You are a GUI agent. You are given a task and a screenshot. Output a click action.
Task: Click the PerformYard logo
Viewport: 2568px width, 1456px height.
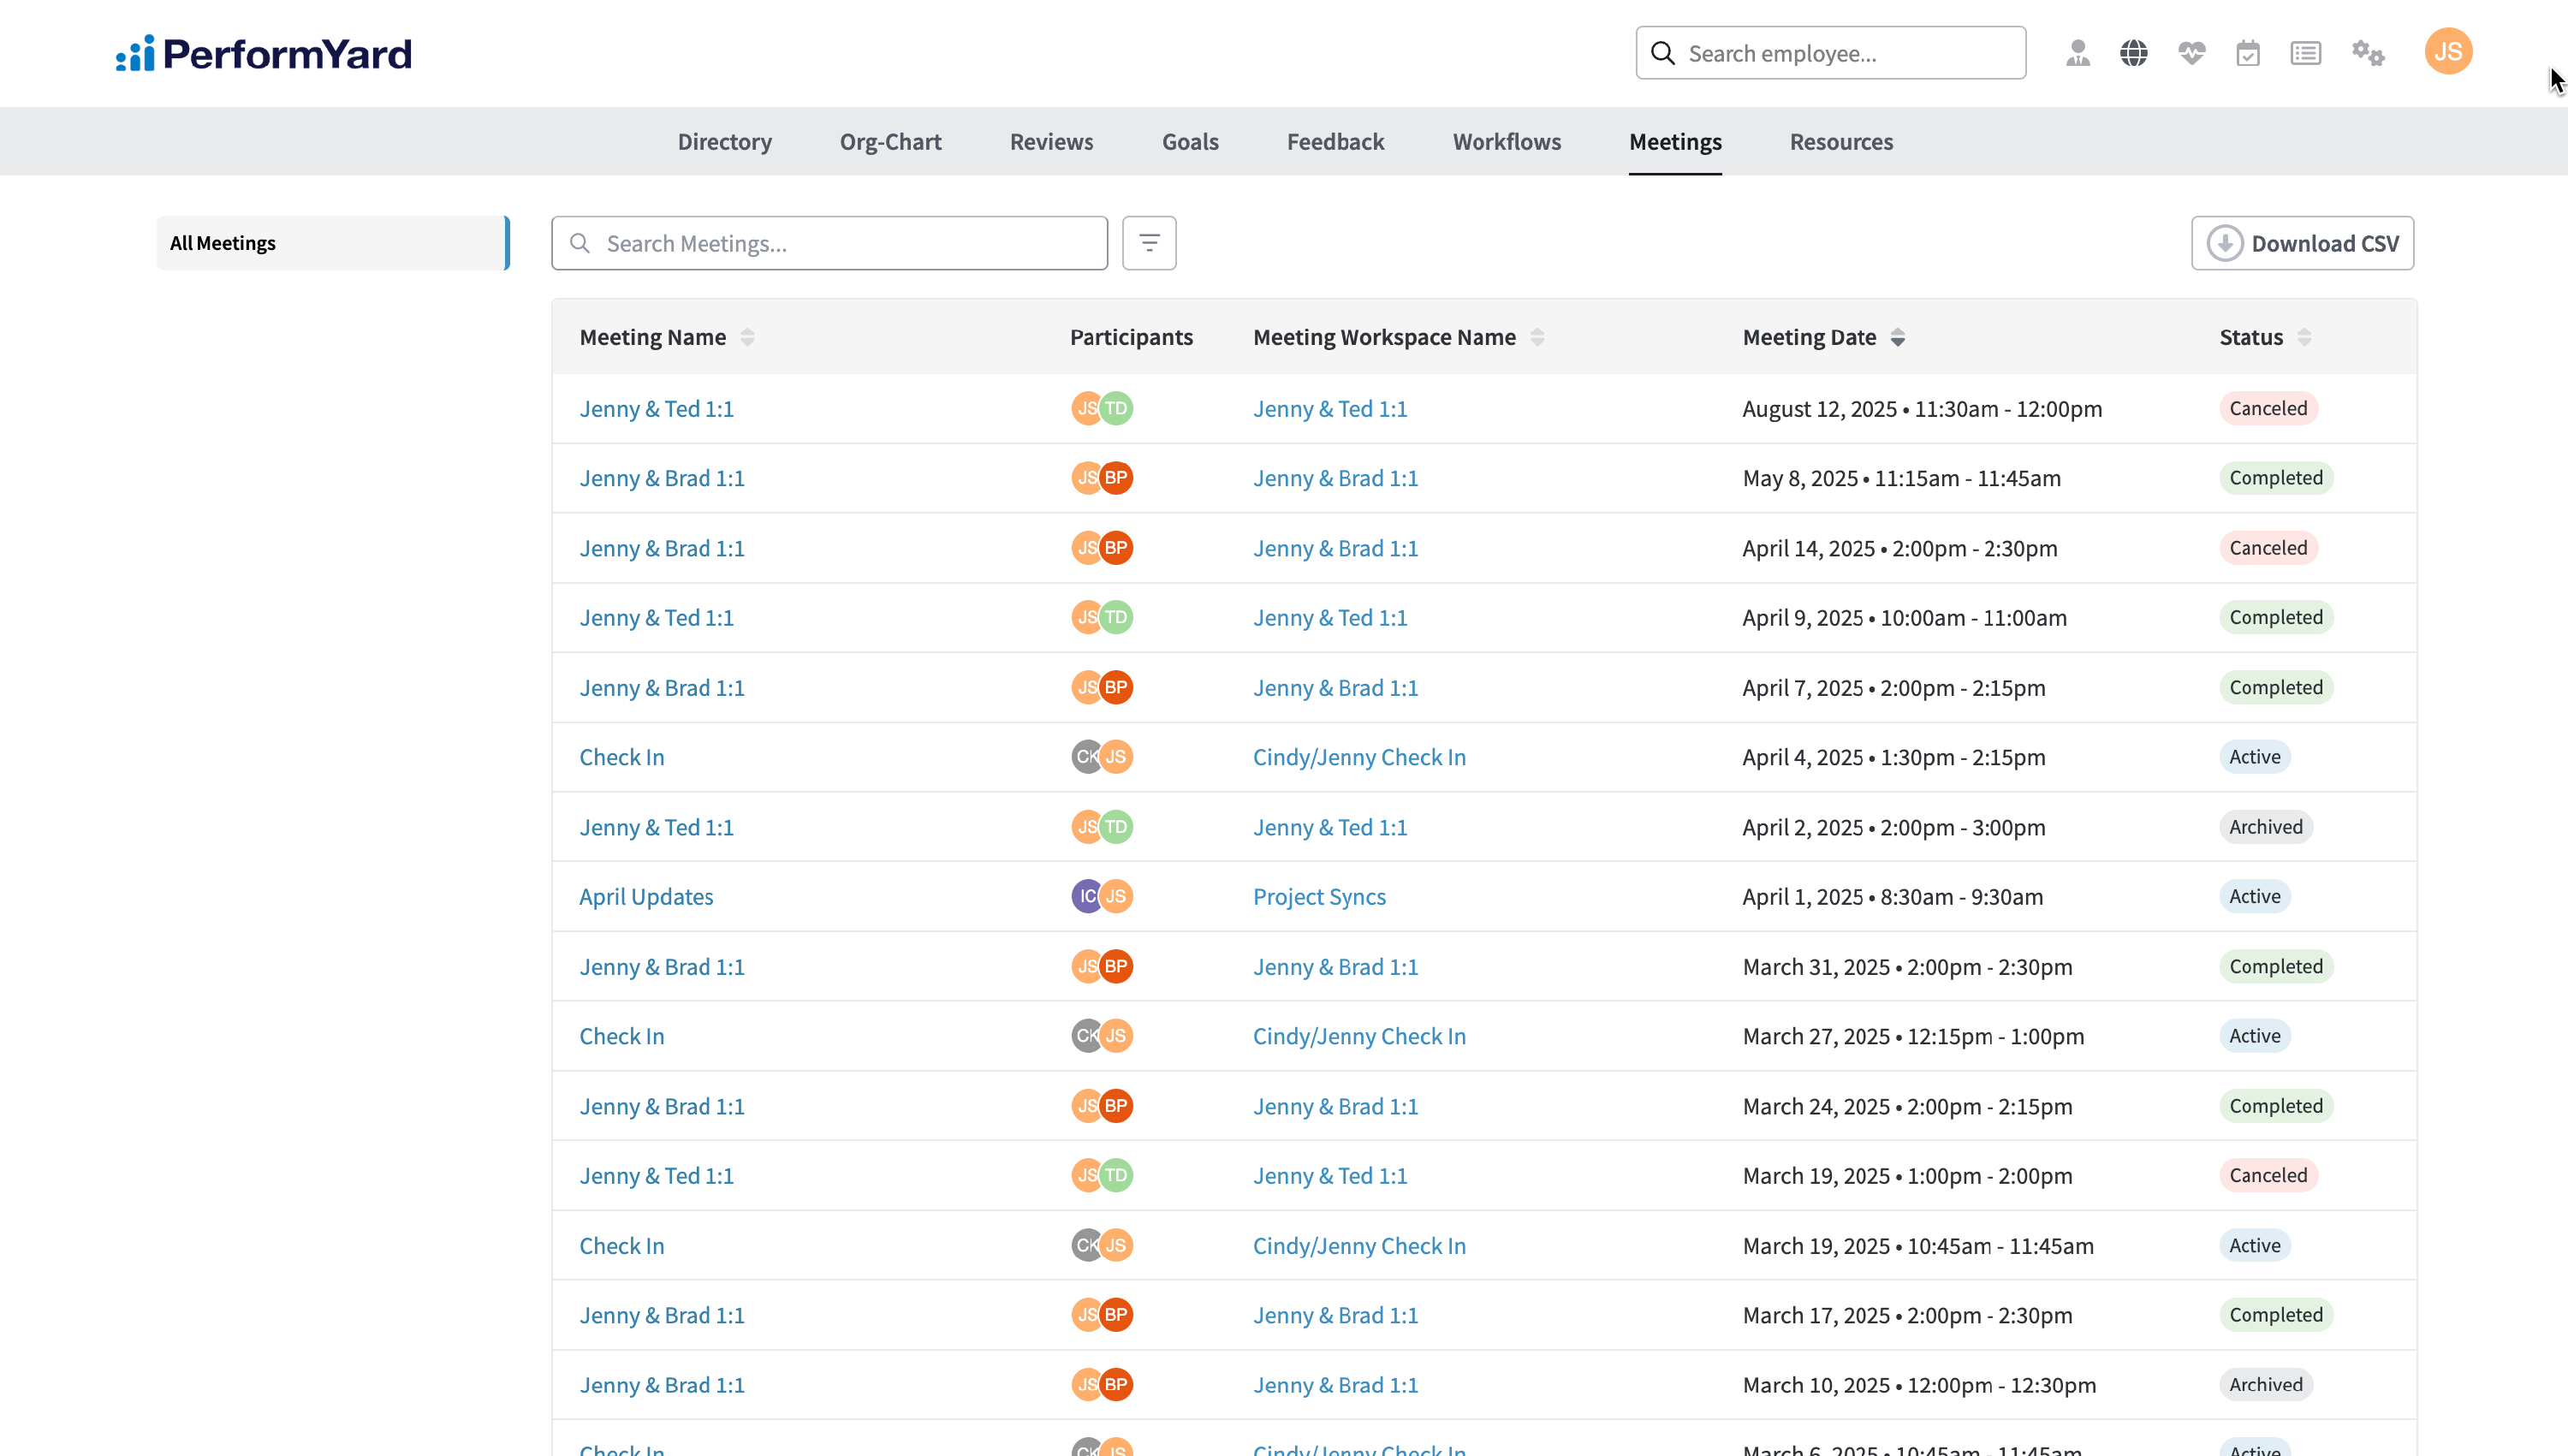click(263, 53)
